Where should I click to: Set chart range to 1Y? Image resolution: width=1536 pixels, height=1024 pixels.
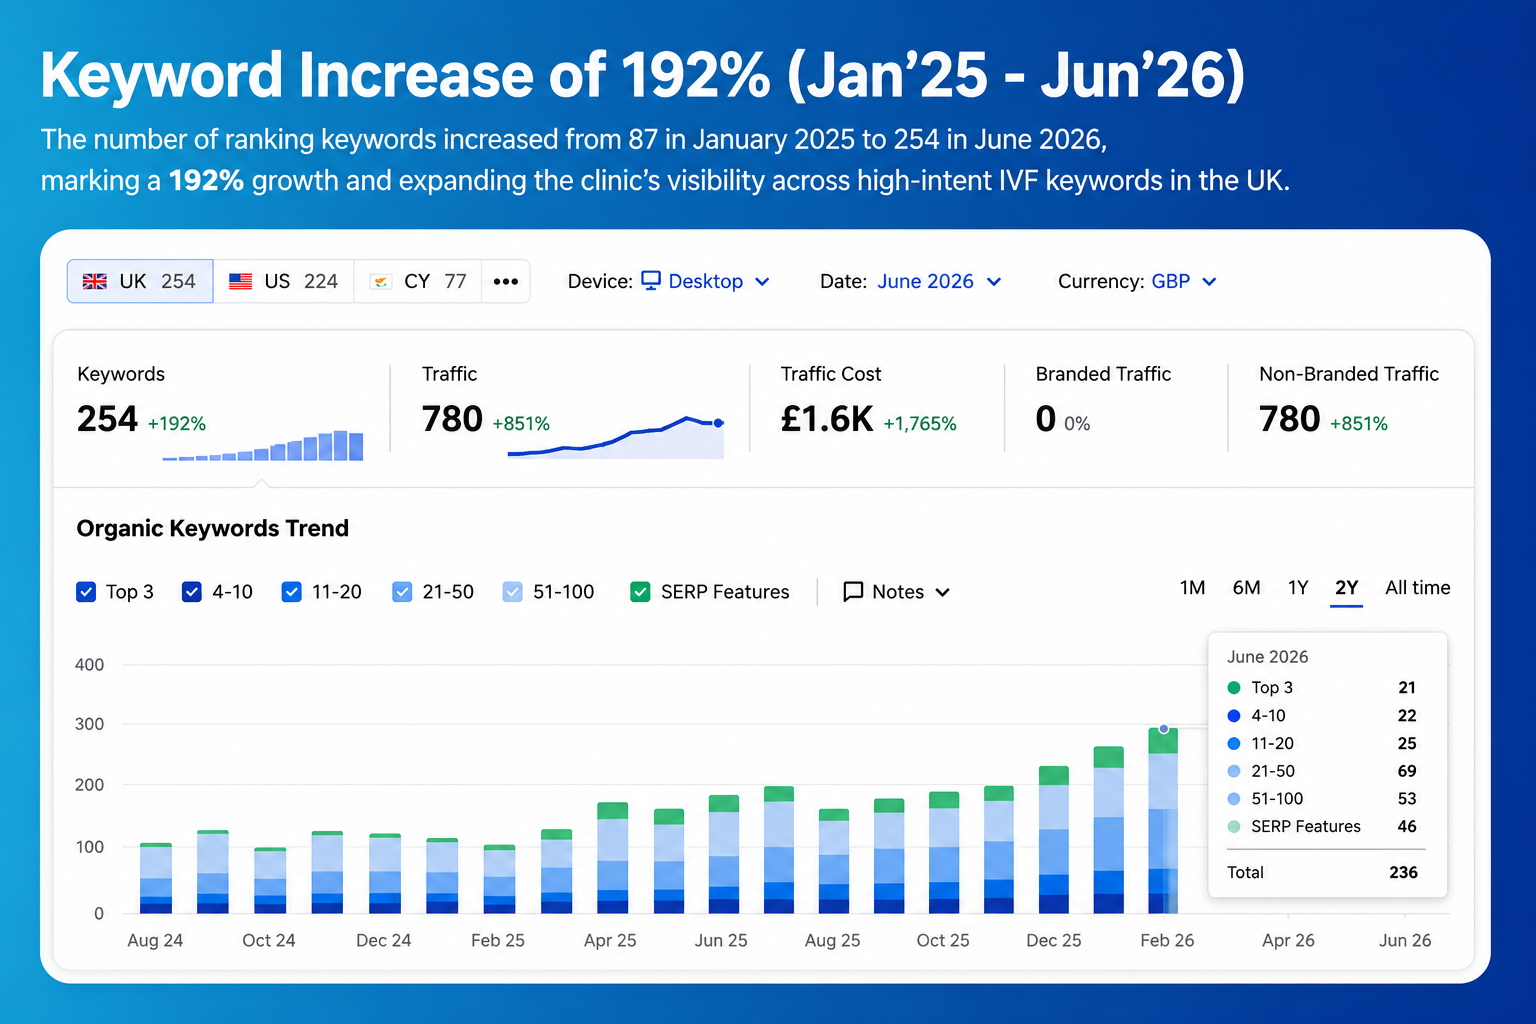(x=1298, y=588)
